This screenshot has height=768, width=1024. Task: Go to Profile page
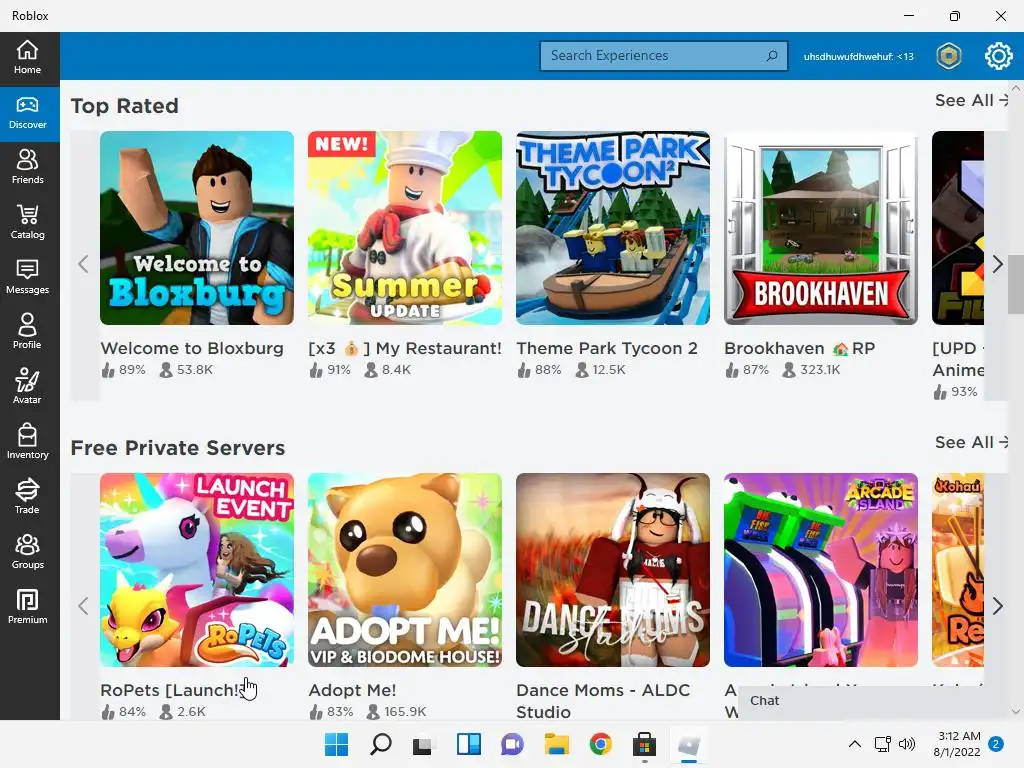tap(27, 332)
